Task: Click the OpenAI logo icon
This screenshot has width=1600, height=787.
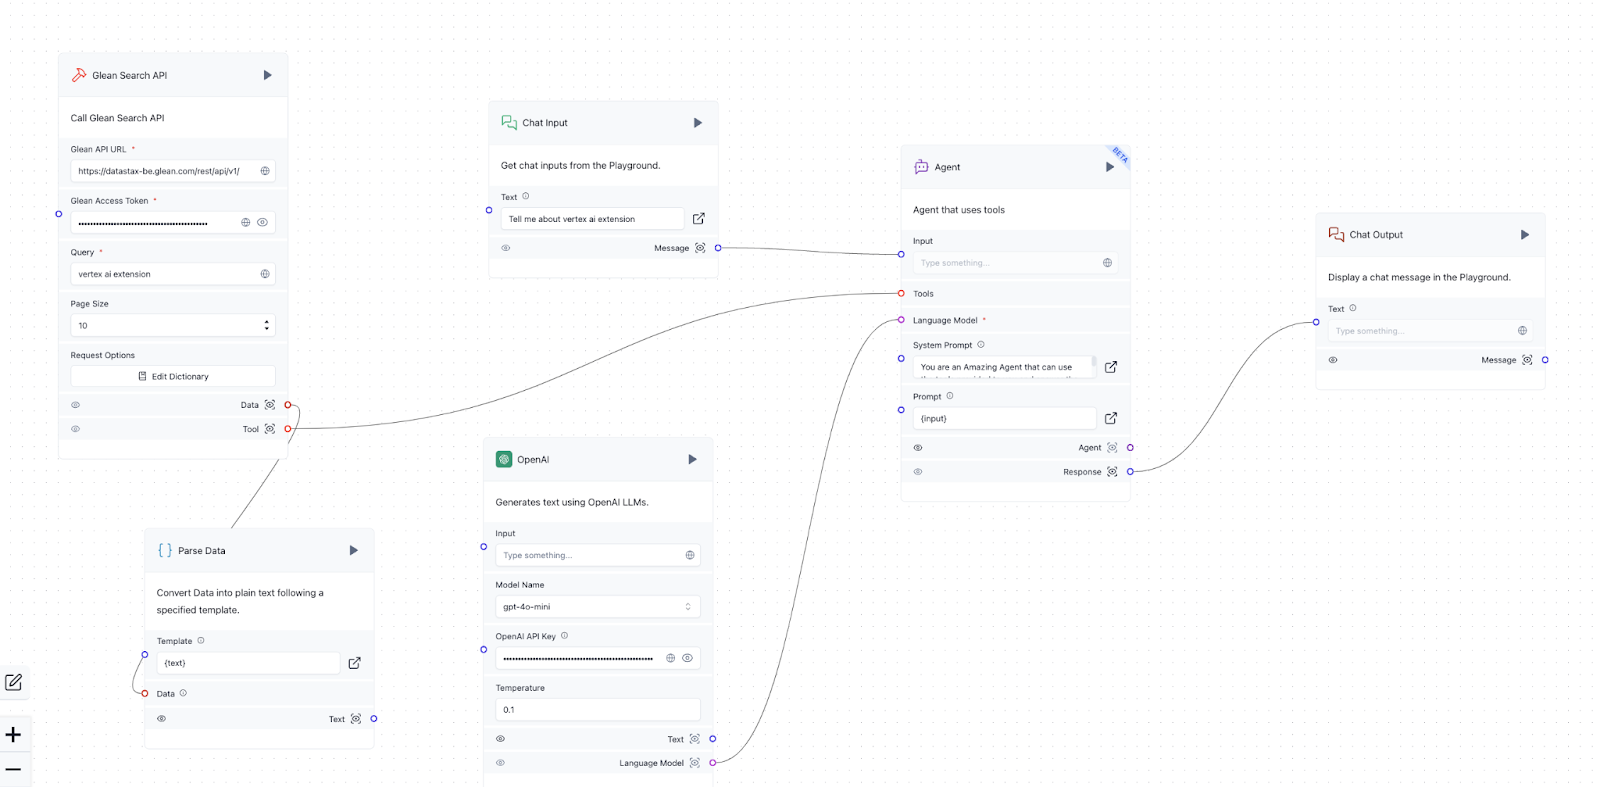Action: 504,459
